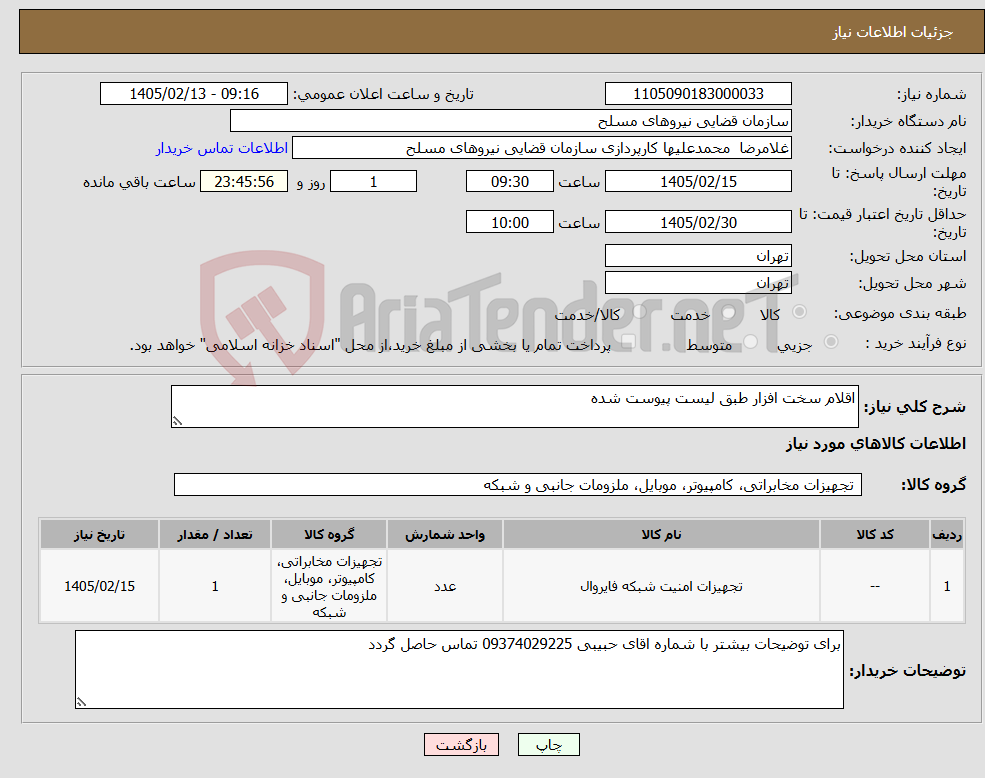Click resize handle of buyer notes textarea
This screenshot has width=985, height=778.
(x=81, y=703)
